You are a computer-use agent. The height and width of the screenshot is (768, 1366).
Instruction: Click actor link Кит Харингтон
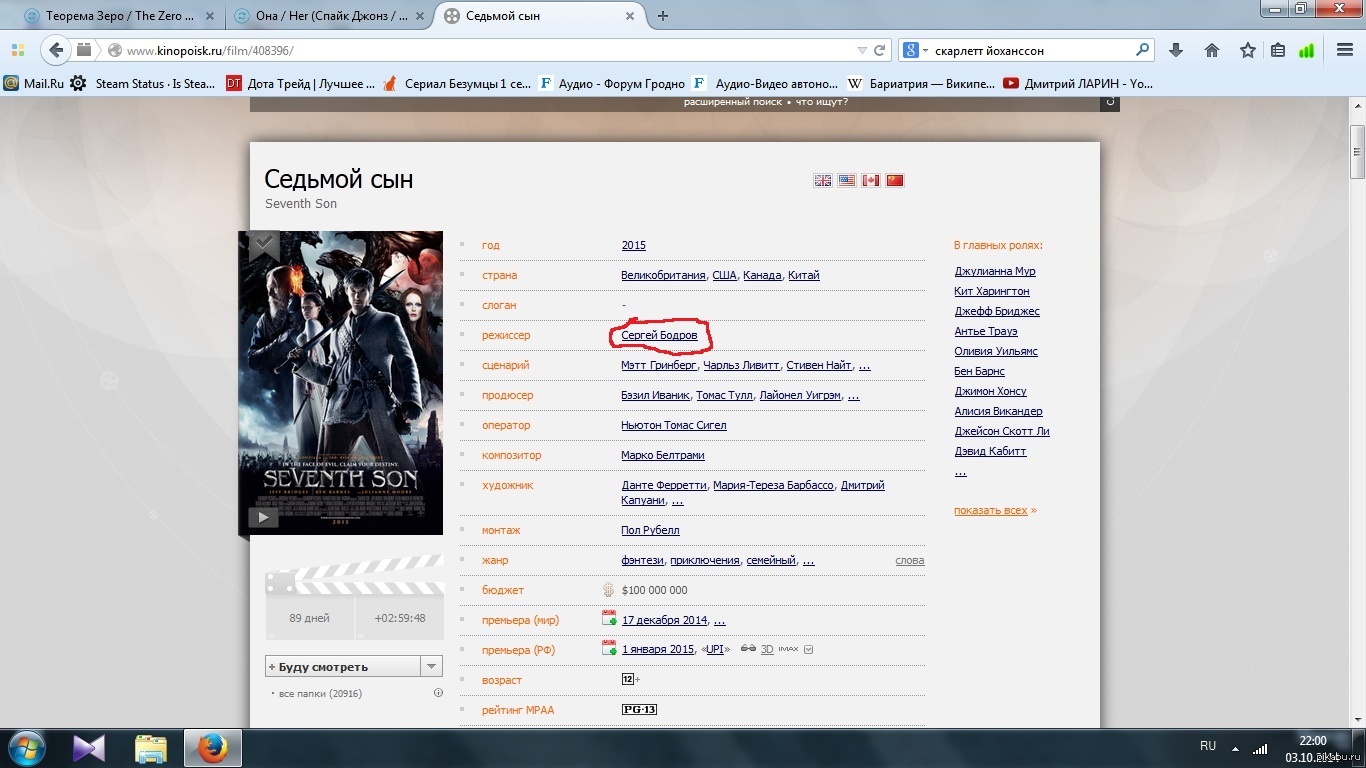point(992,291)
